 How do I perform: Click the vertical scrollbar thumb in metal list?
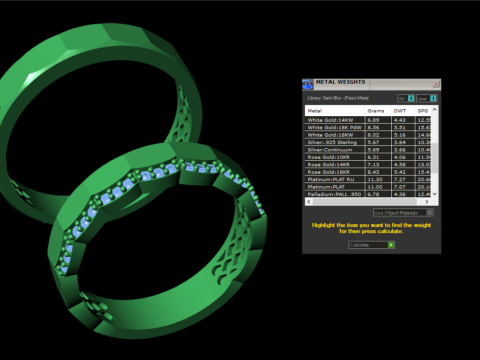[434, 158]
